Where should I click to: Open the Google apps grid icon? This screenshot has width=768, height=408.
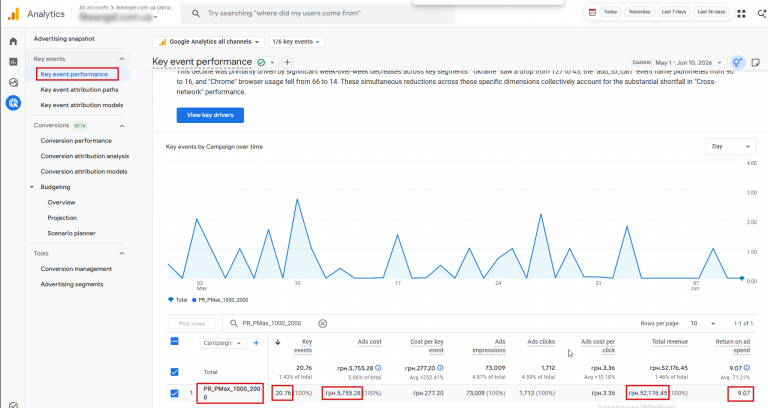point(742,13)
